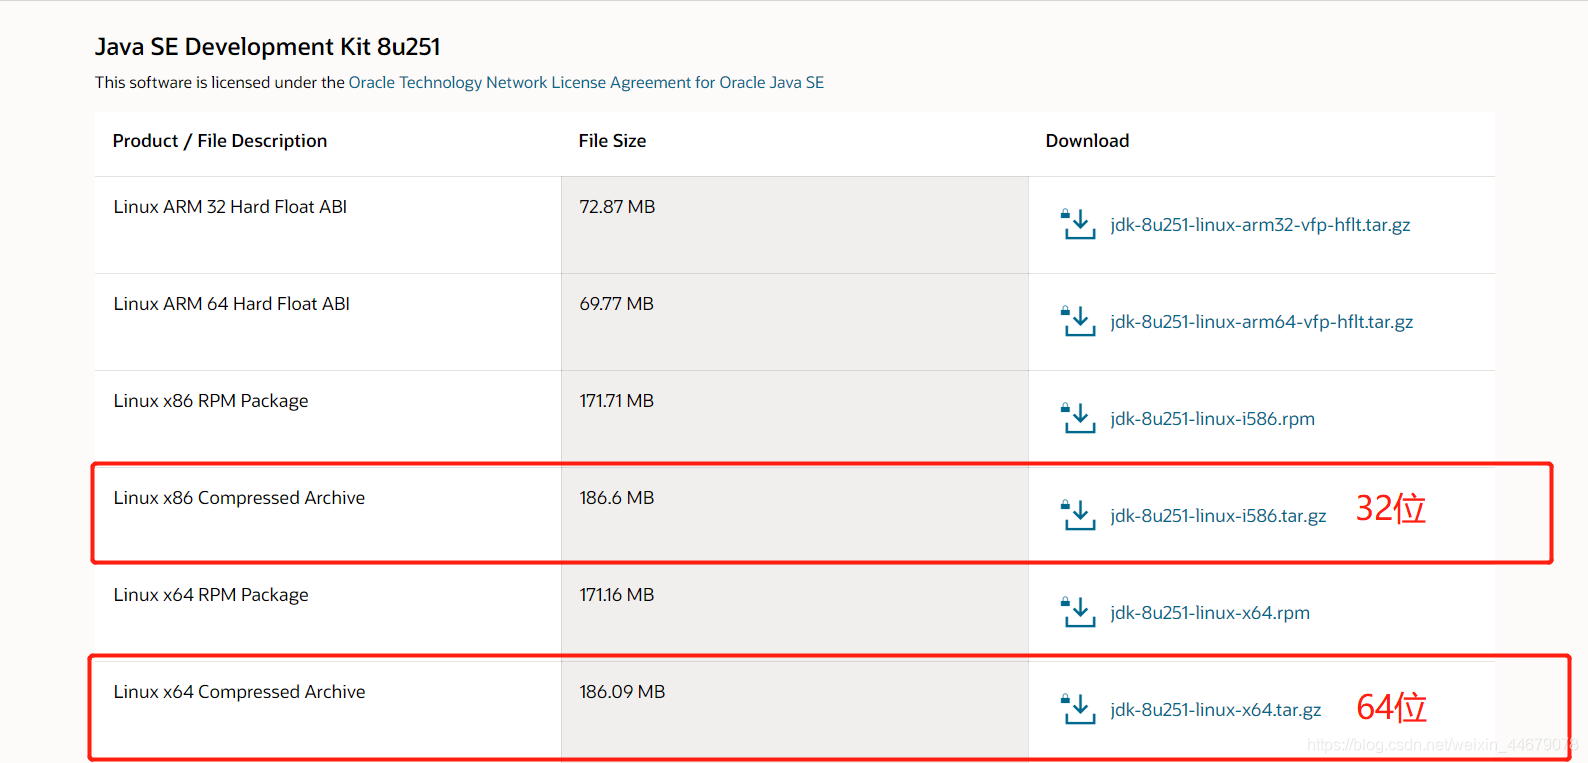
Task: Download jdk-8u251-linux-arm32-vfp-hflt.tar.gz file link
Action: coord(1260,225)
